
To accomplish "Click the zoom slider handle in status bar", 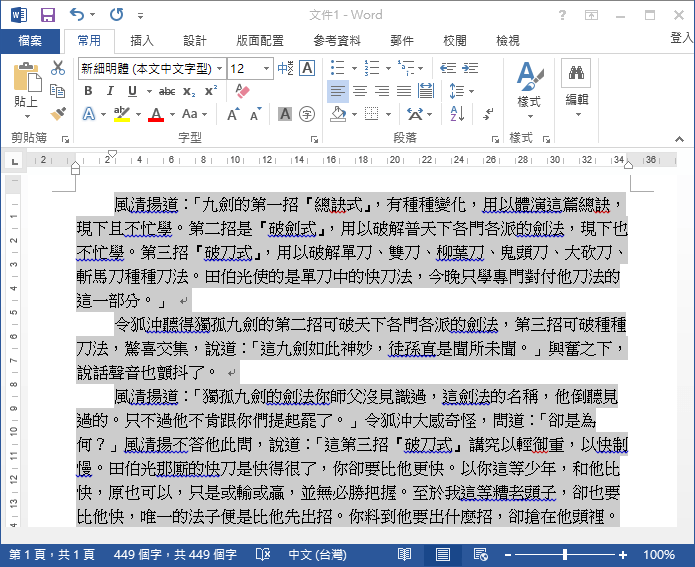I will pos(565,554).
